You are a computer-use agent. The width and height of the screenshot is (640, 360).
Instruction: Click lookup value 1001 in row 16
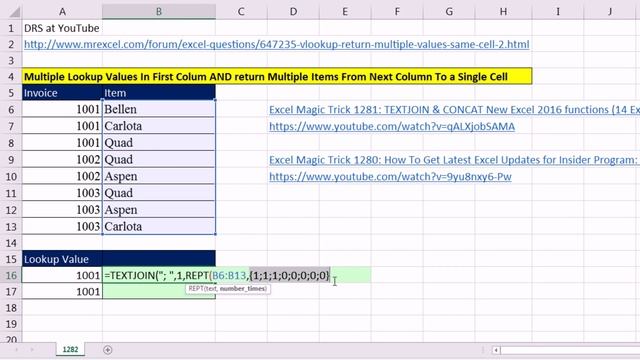[62, 276]
